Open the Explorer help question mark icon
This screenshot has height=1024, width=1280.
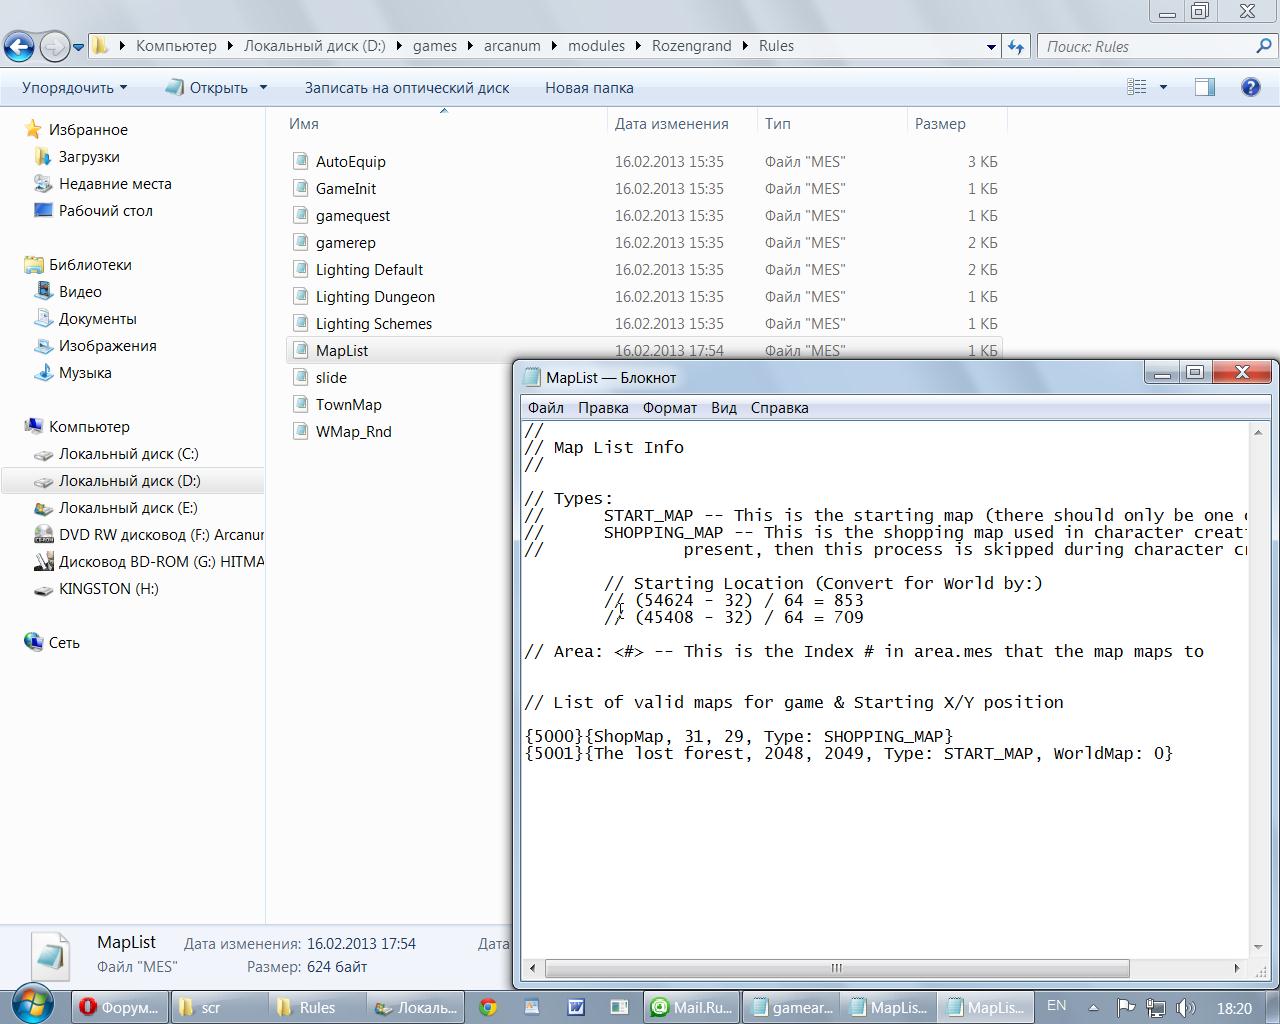tap(1250, 87)
